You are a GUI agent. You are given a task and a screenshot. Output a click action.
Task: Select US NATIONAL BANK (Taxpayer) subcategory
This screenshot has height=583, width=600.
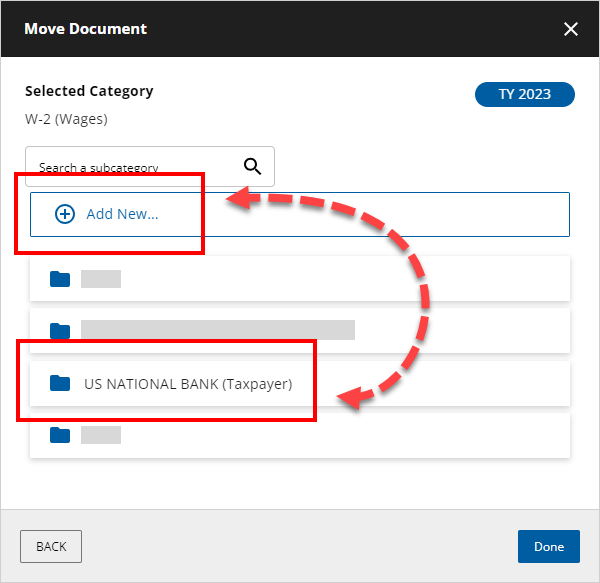pyautogui.click(x=299, y=383)
